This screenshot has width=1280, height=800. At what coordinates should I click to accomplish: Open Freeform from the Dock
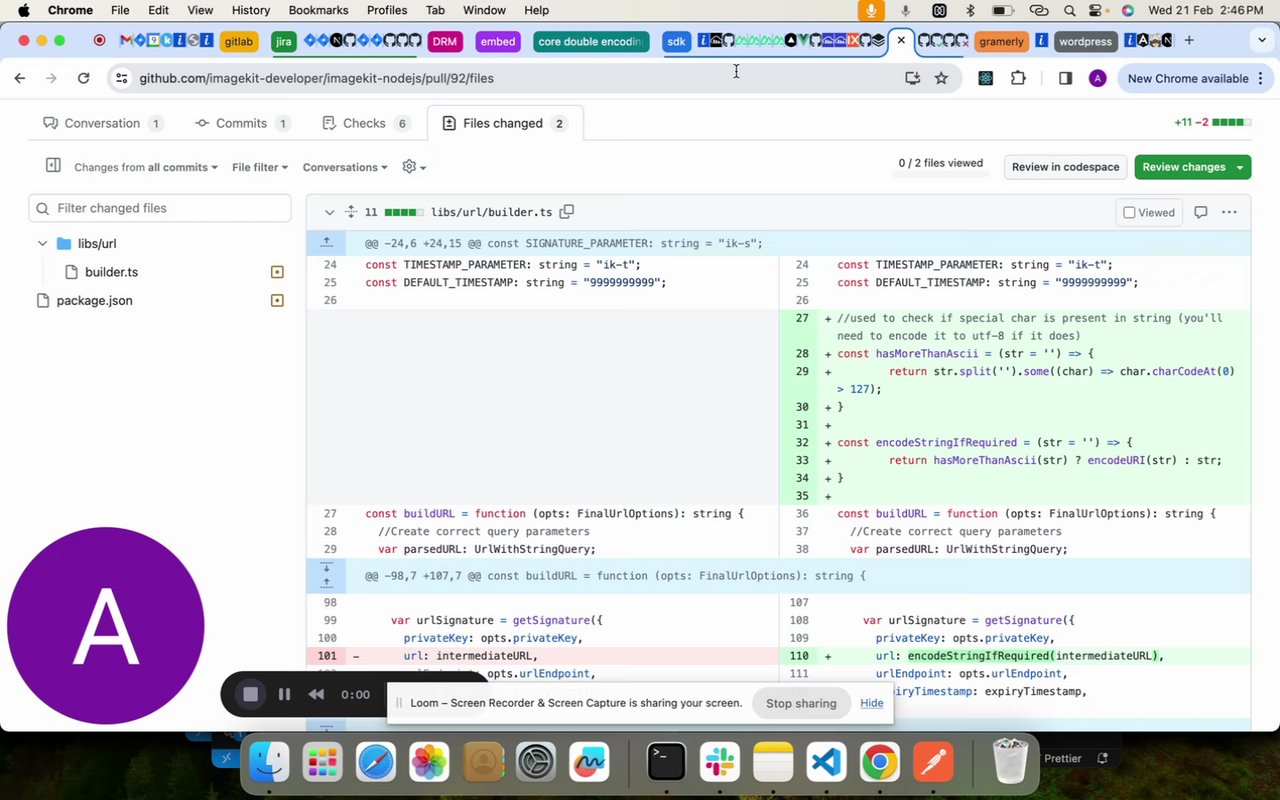(590, 763)
